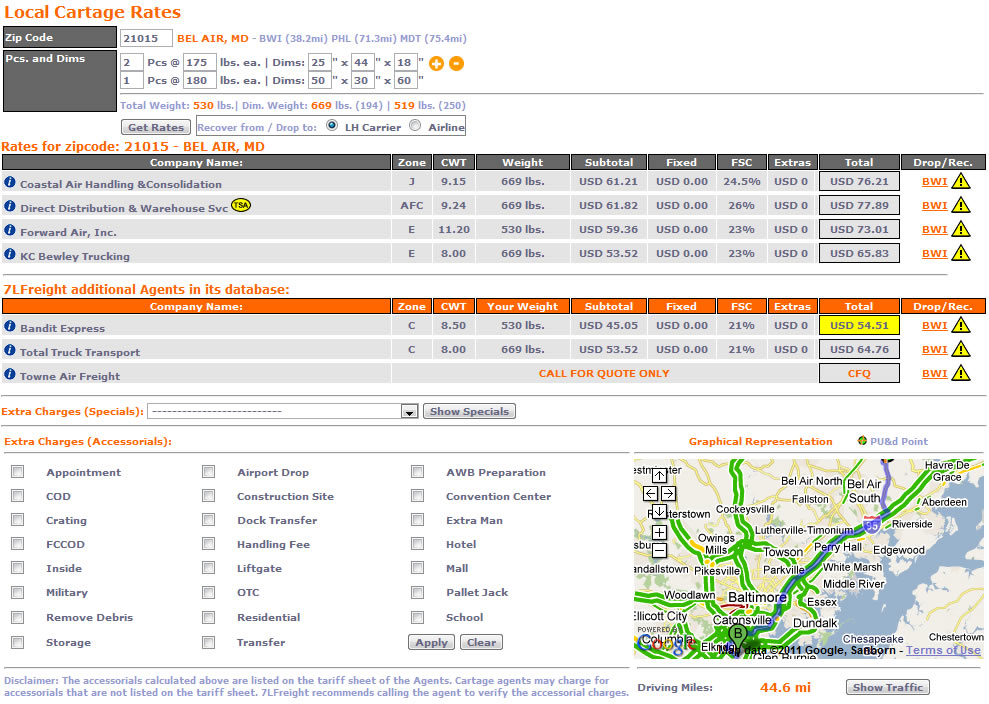
Task: Click Show Specials button
Action: pyautogui.click(x=469, y=411)
